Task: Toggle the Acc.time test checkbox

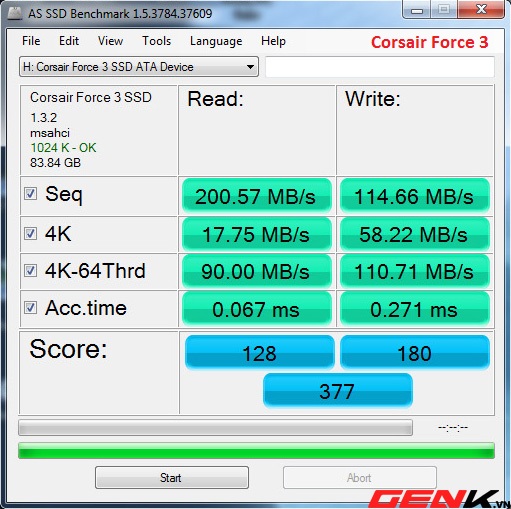Action: click(x=30, y=308)
